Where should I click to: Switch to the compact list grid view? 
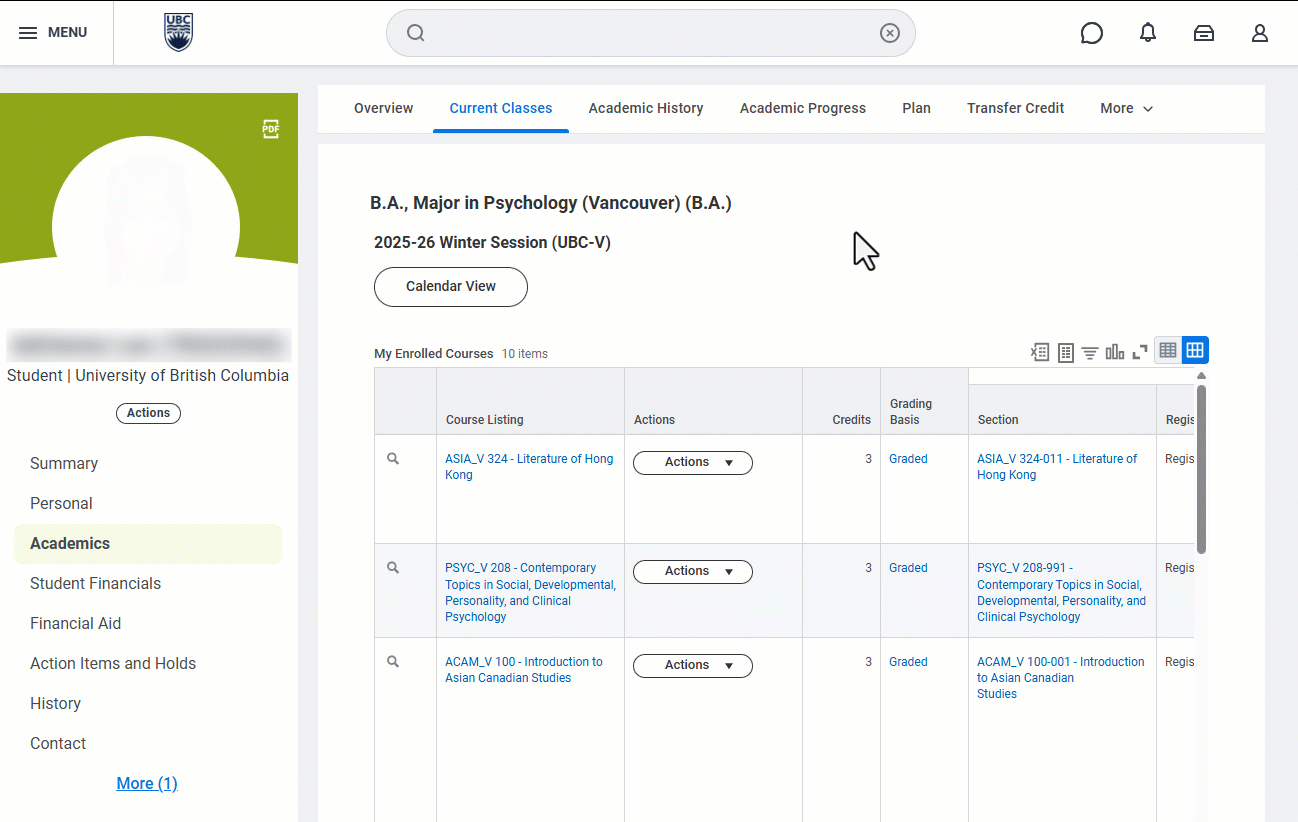(x=1167, y=351)
